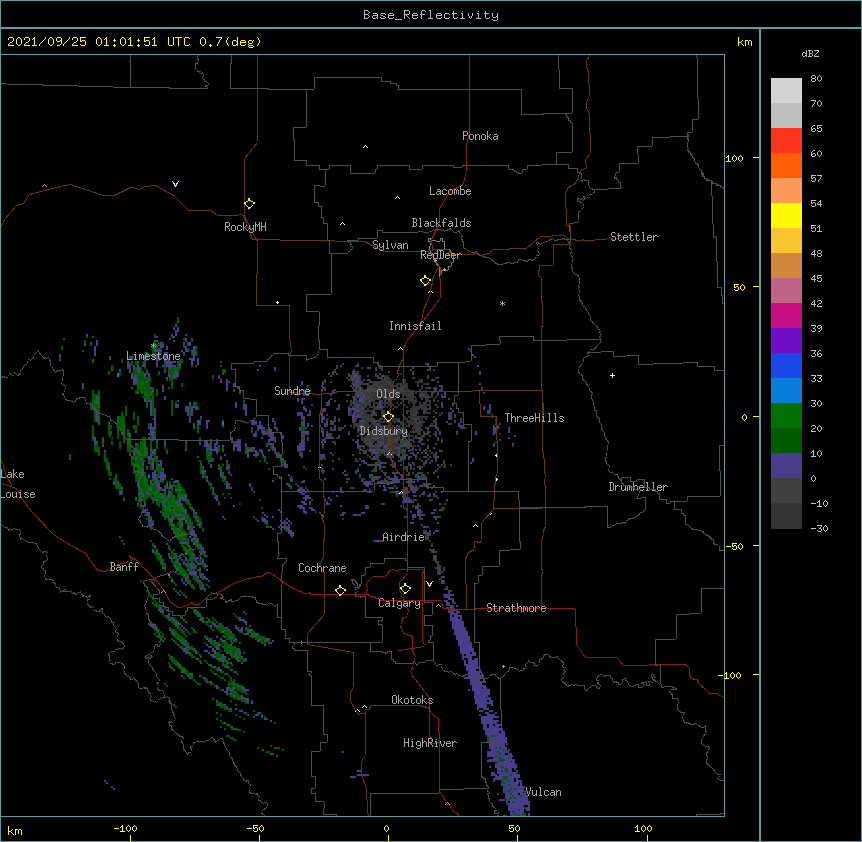Click the Drumheller label
Image resolution: width=862 pixels, height=842 pixels.
[x=638, y=487]
